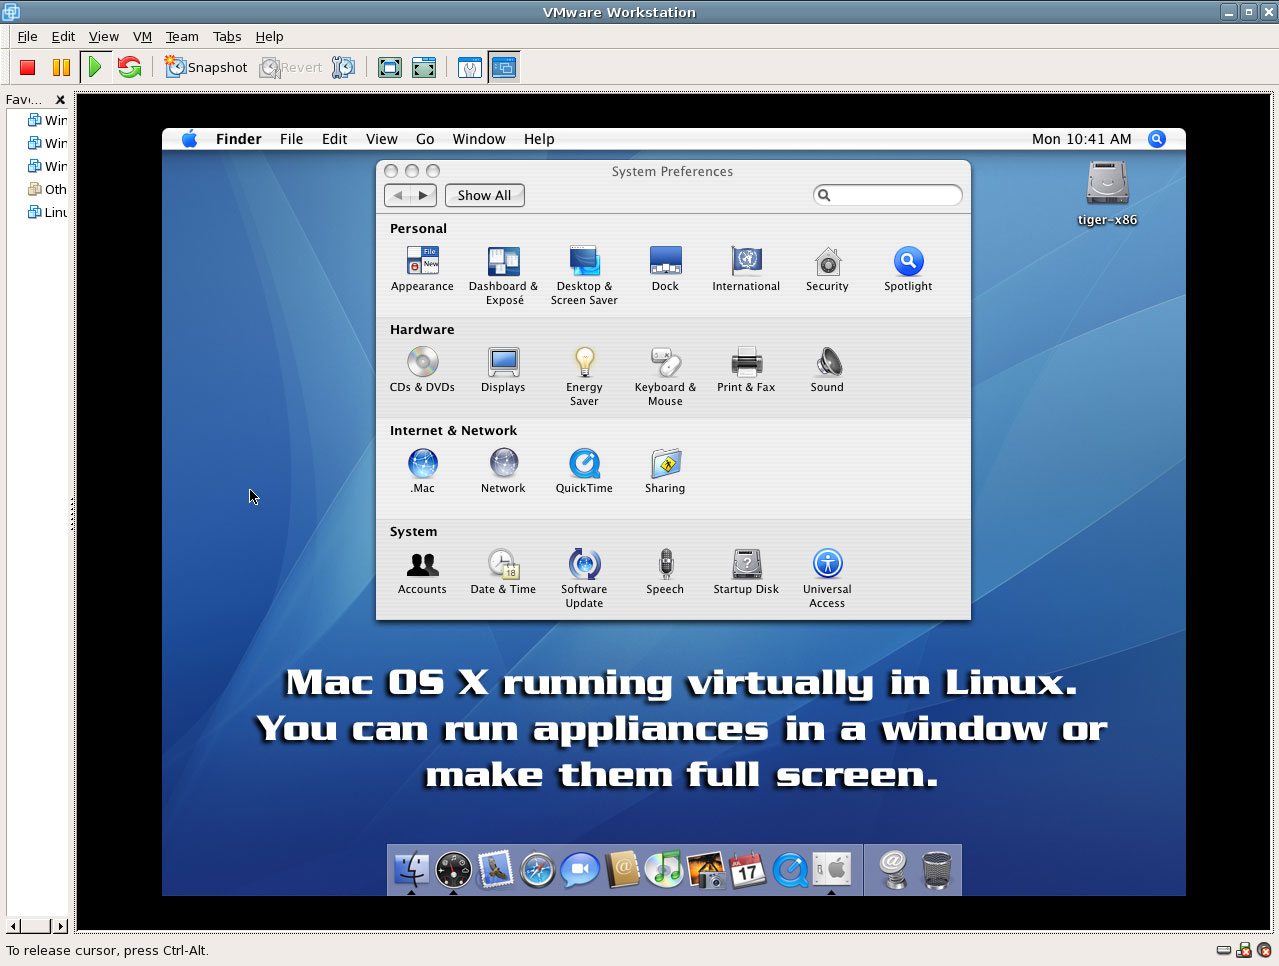Take a Snapshot of the VM
The height and width of the screenshot is (966, 1279).
[x=206, y=67]
